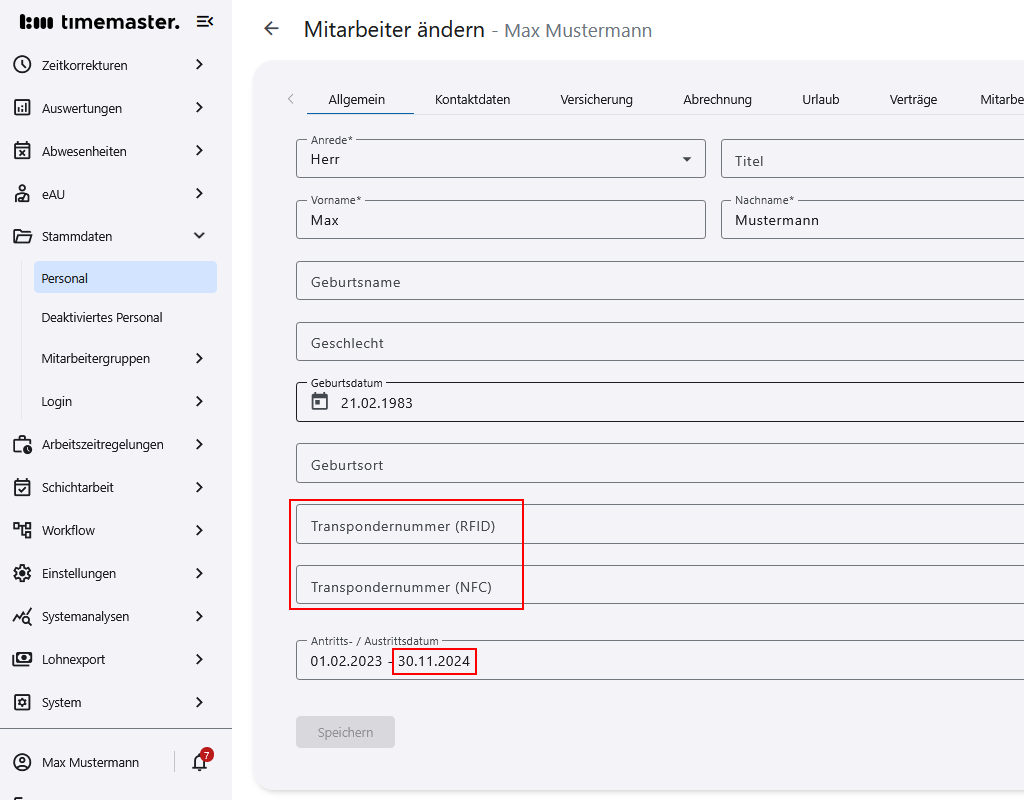1024x800 pixels.
Task: Open the Urlaub tab
Action: (x=821, y=99)
